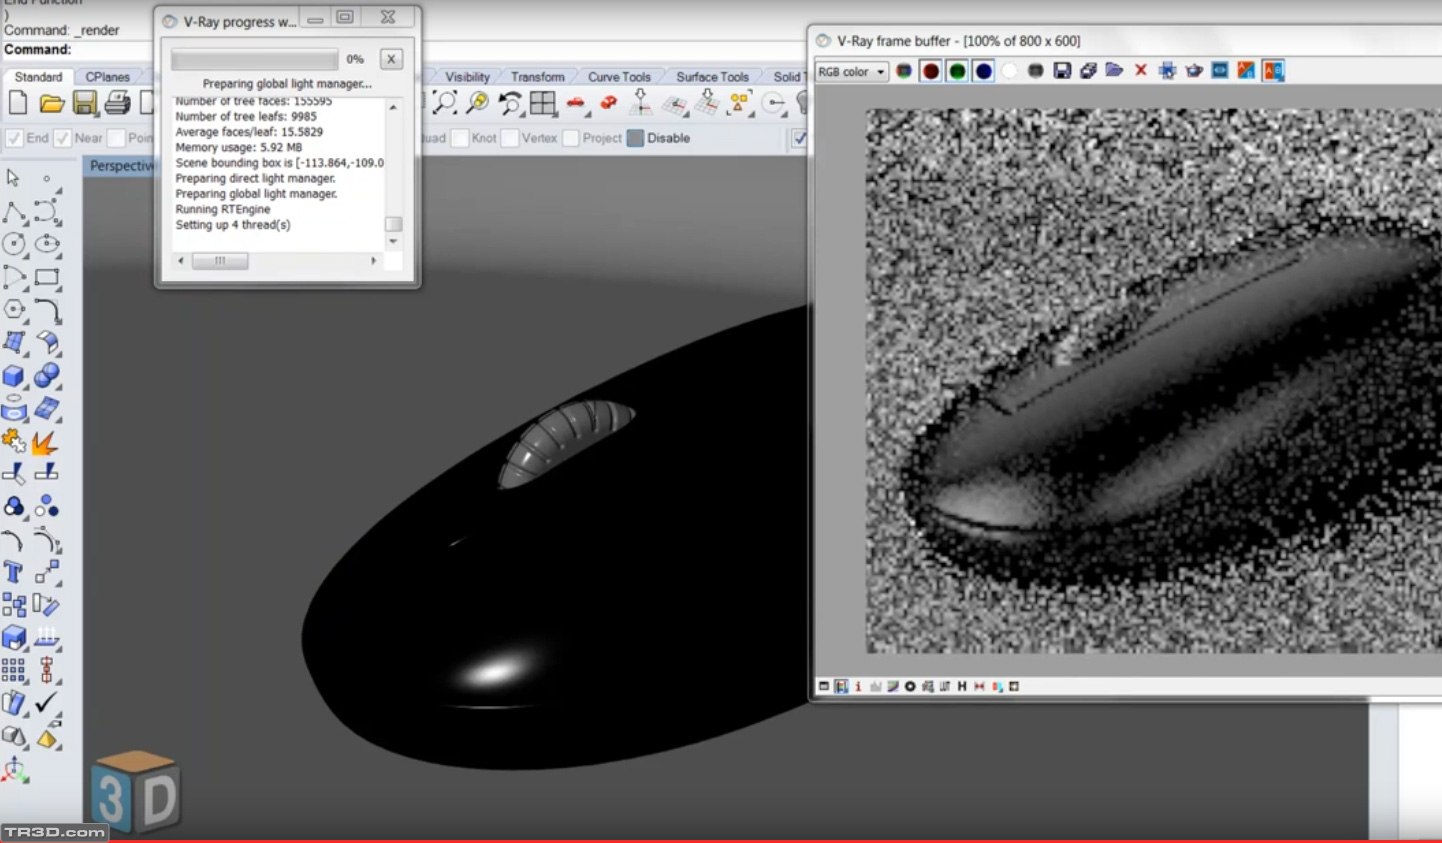Viewport: 1442px width, 843px height.
Task: Click the open folder icon in frame buffer
Action: click(x=1114, y=71)
